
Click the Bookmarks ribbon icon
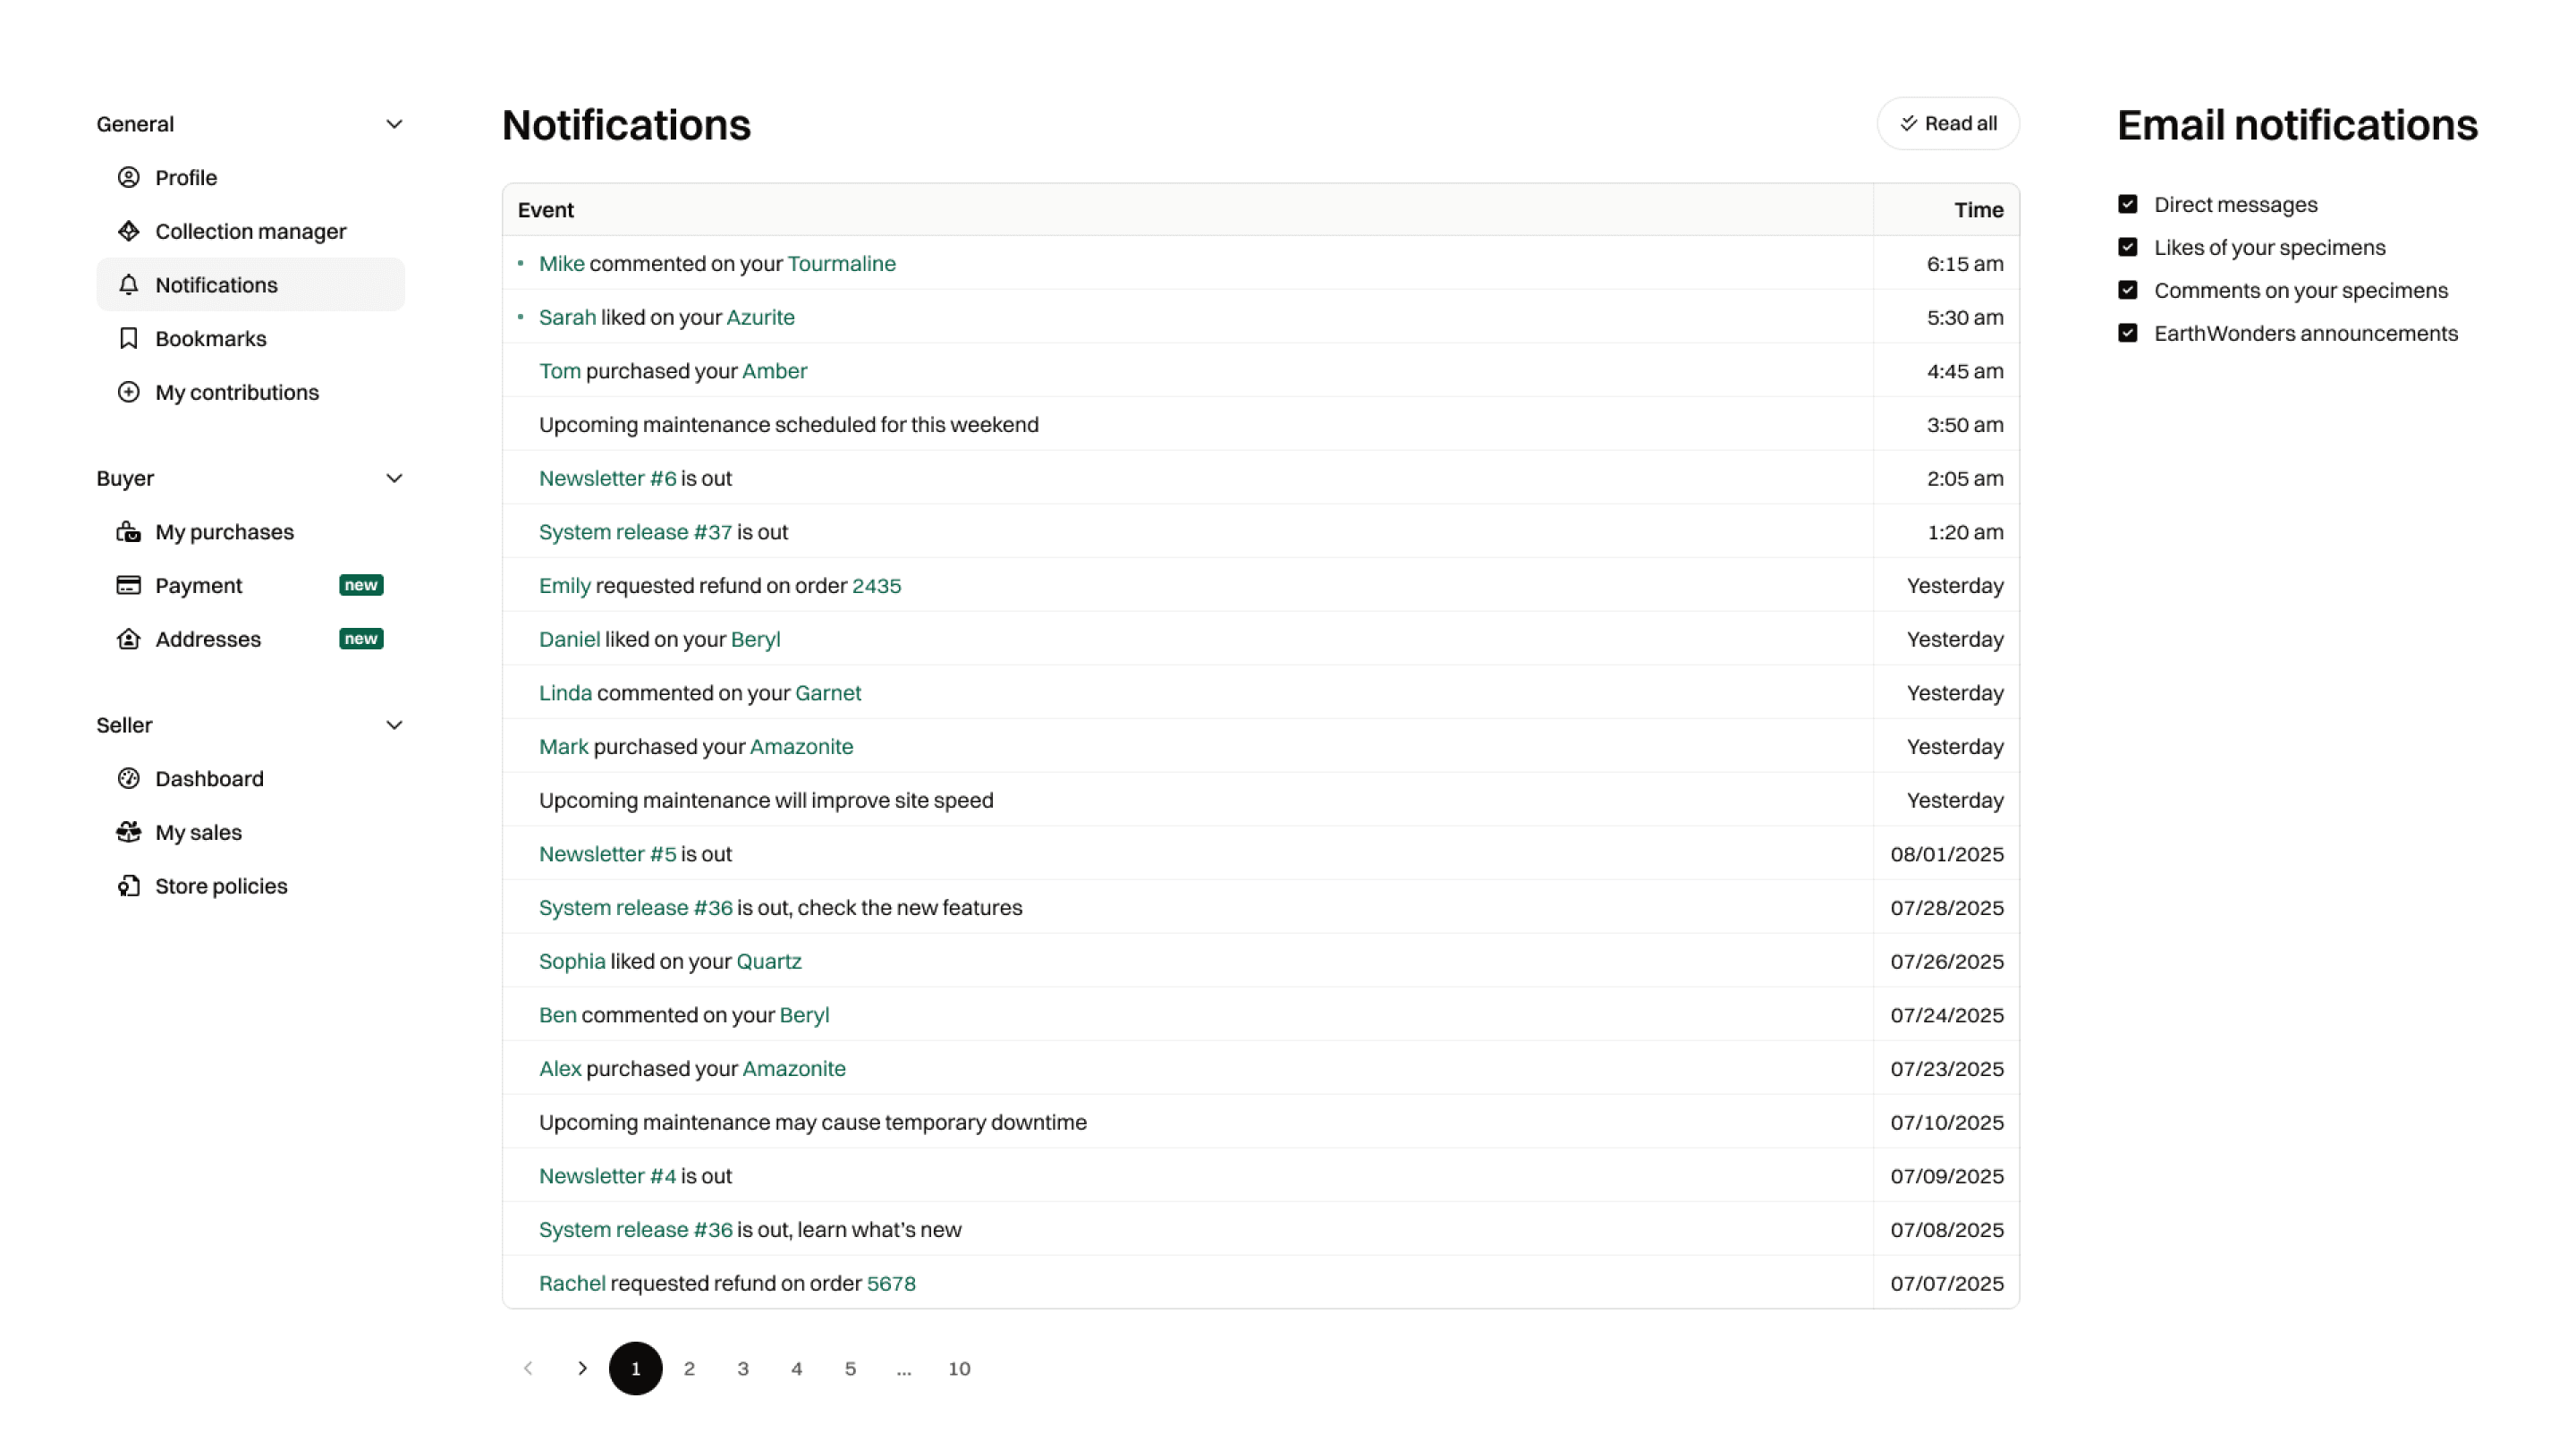pos(128,338)
